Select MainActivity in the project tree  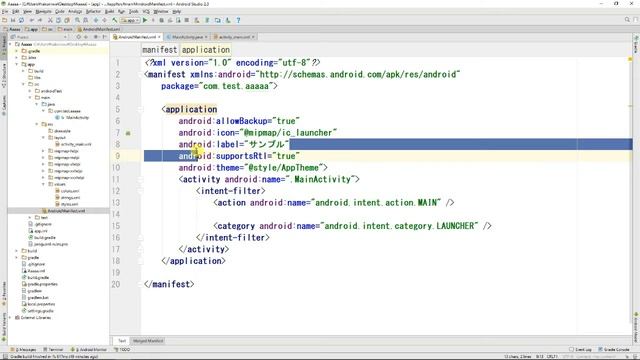(73, 118)
